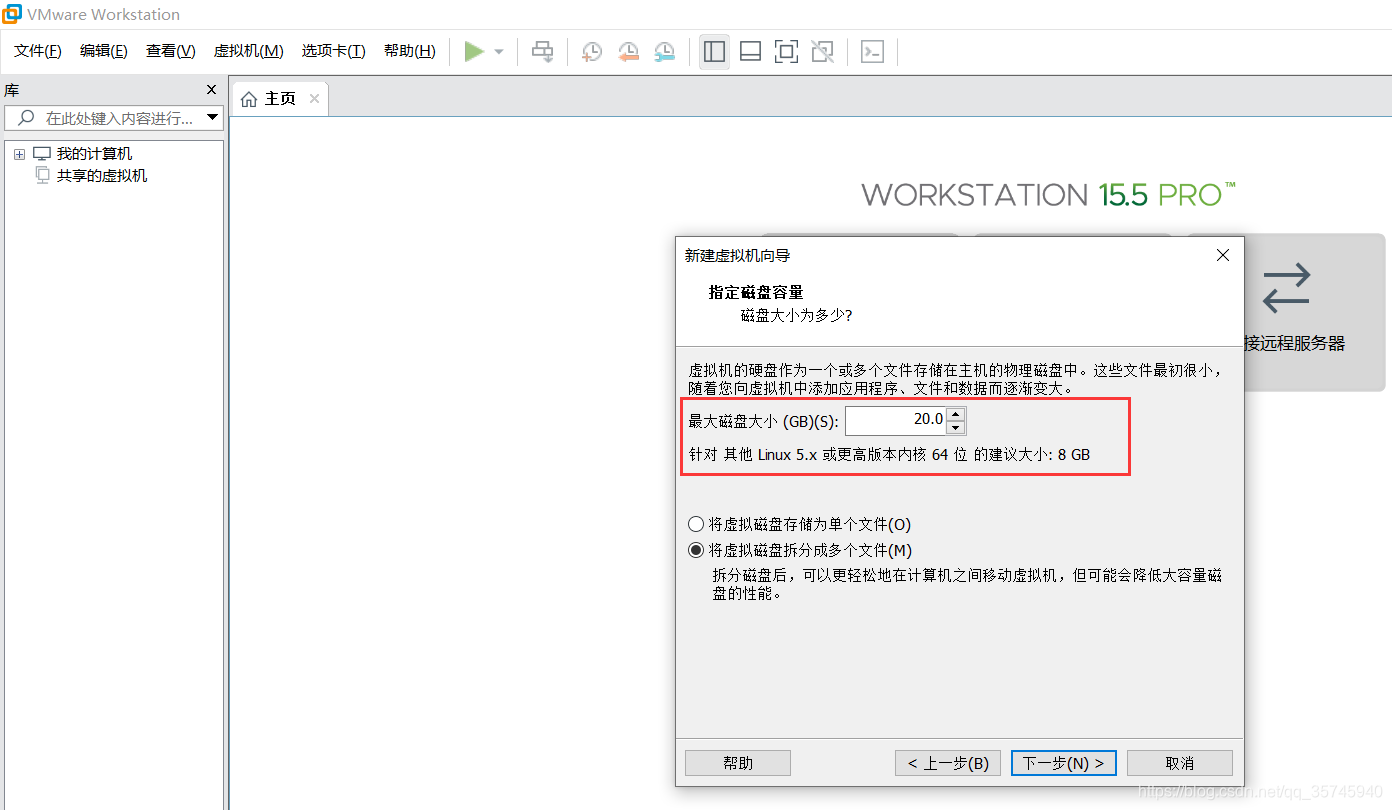The height and width of the screenshot is (810, 1392).
Task: Open the power options dropdown arrow beside the play icon
Action: [499, 52]
